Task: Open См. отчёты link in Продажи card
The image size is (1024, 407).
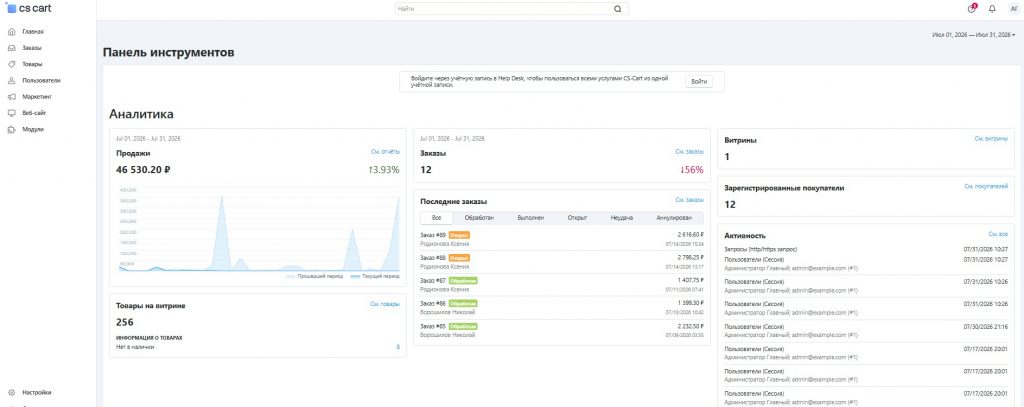Action: point(385,152)
